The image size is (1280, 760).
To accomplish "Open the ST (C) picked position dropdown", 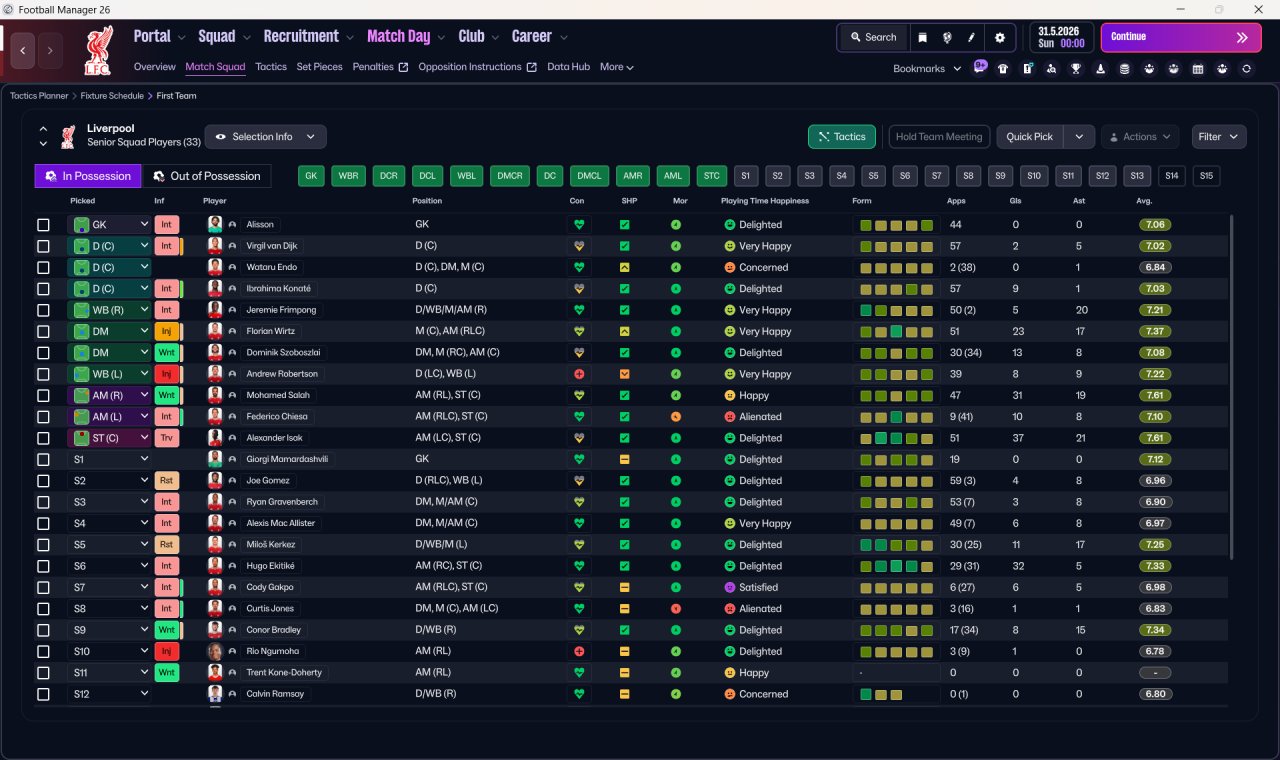I will point(109,438).
